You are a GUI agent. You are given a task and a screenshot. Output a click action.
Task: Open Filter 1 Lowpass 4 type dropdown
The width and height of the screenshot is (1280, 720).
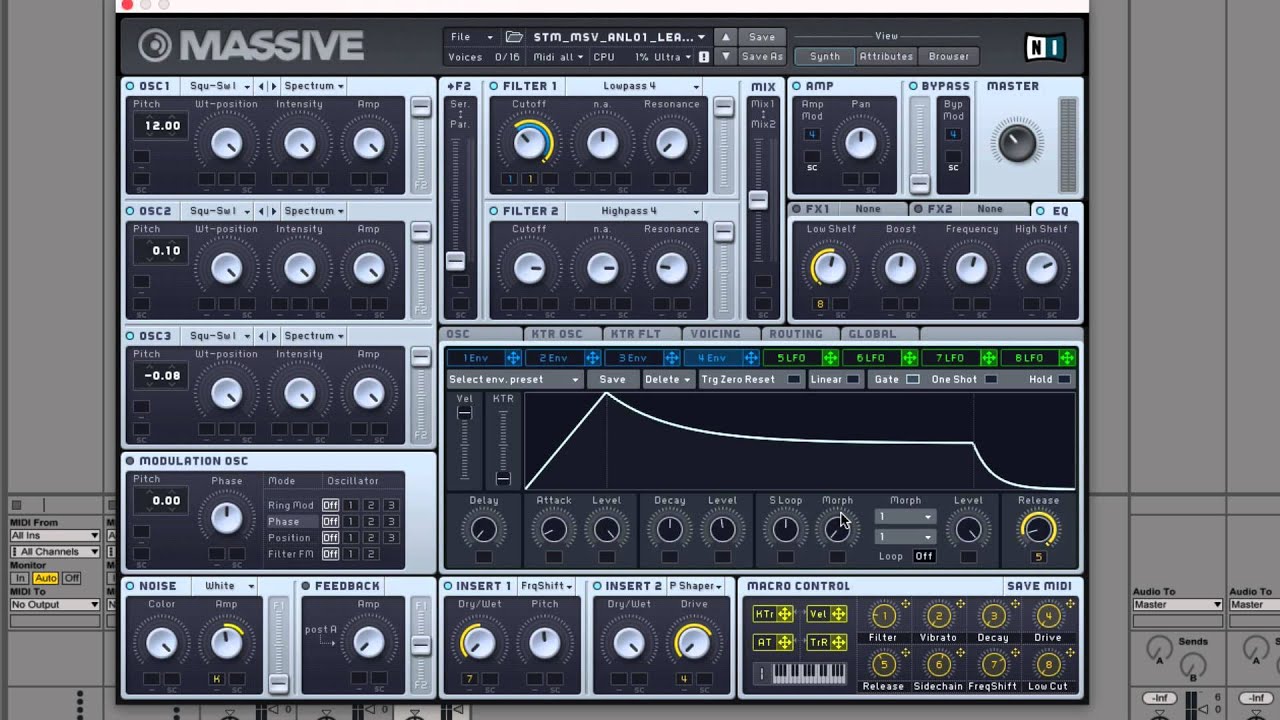635,86
